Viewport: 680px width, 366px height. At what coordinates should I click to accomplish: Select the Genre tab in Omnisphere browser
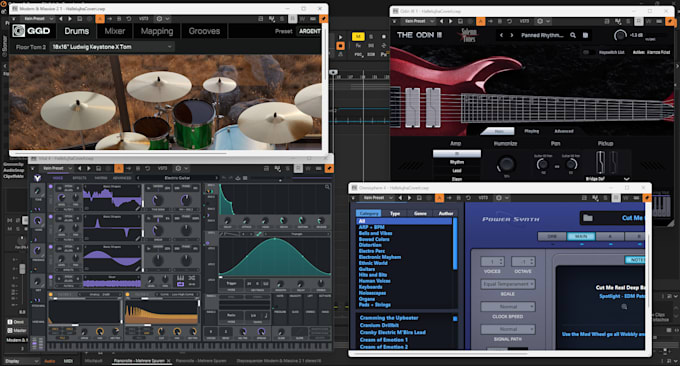pyautogui.click(x=420, y=213)
